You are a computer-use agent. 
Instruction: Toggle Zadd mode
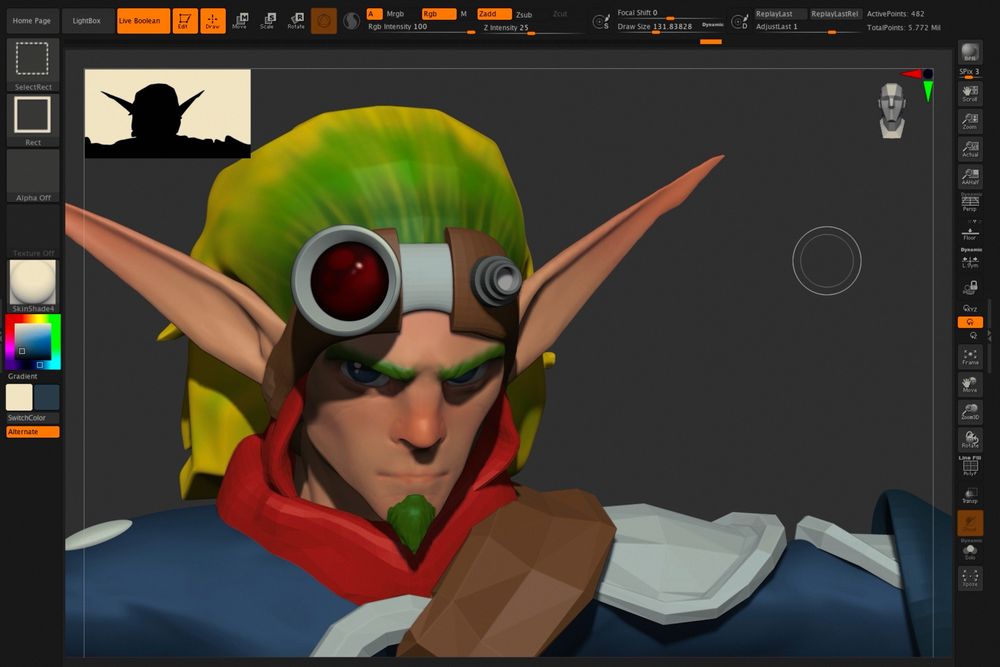point(494,13)
